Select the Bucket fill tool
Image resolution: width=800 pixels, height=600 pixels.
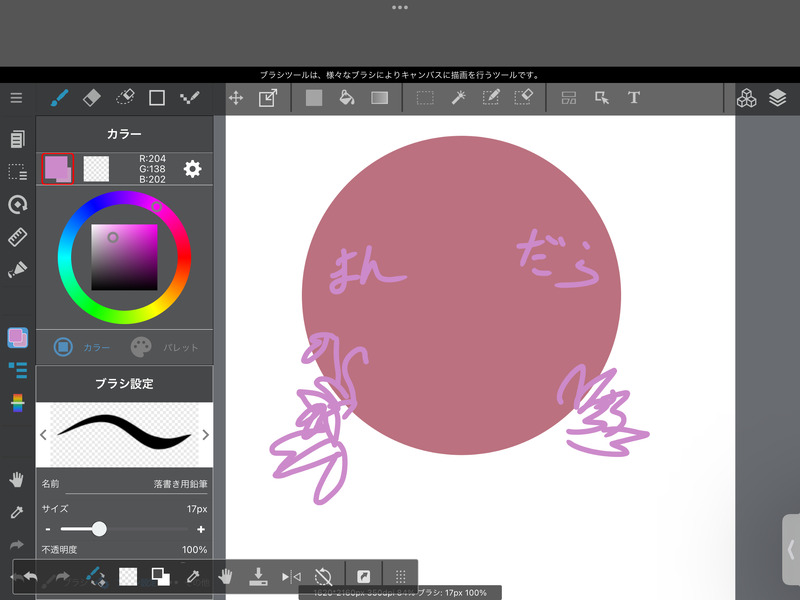[347, 97]
